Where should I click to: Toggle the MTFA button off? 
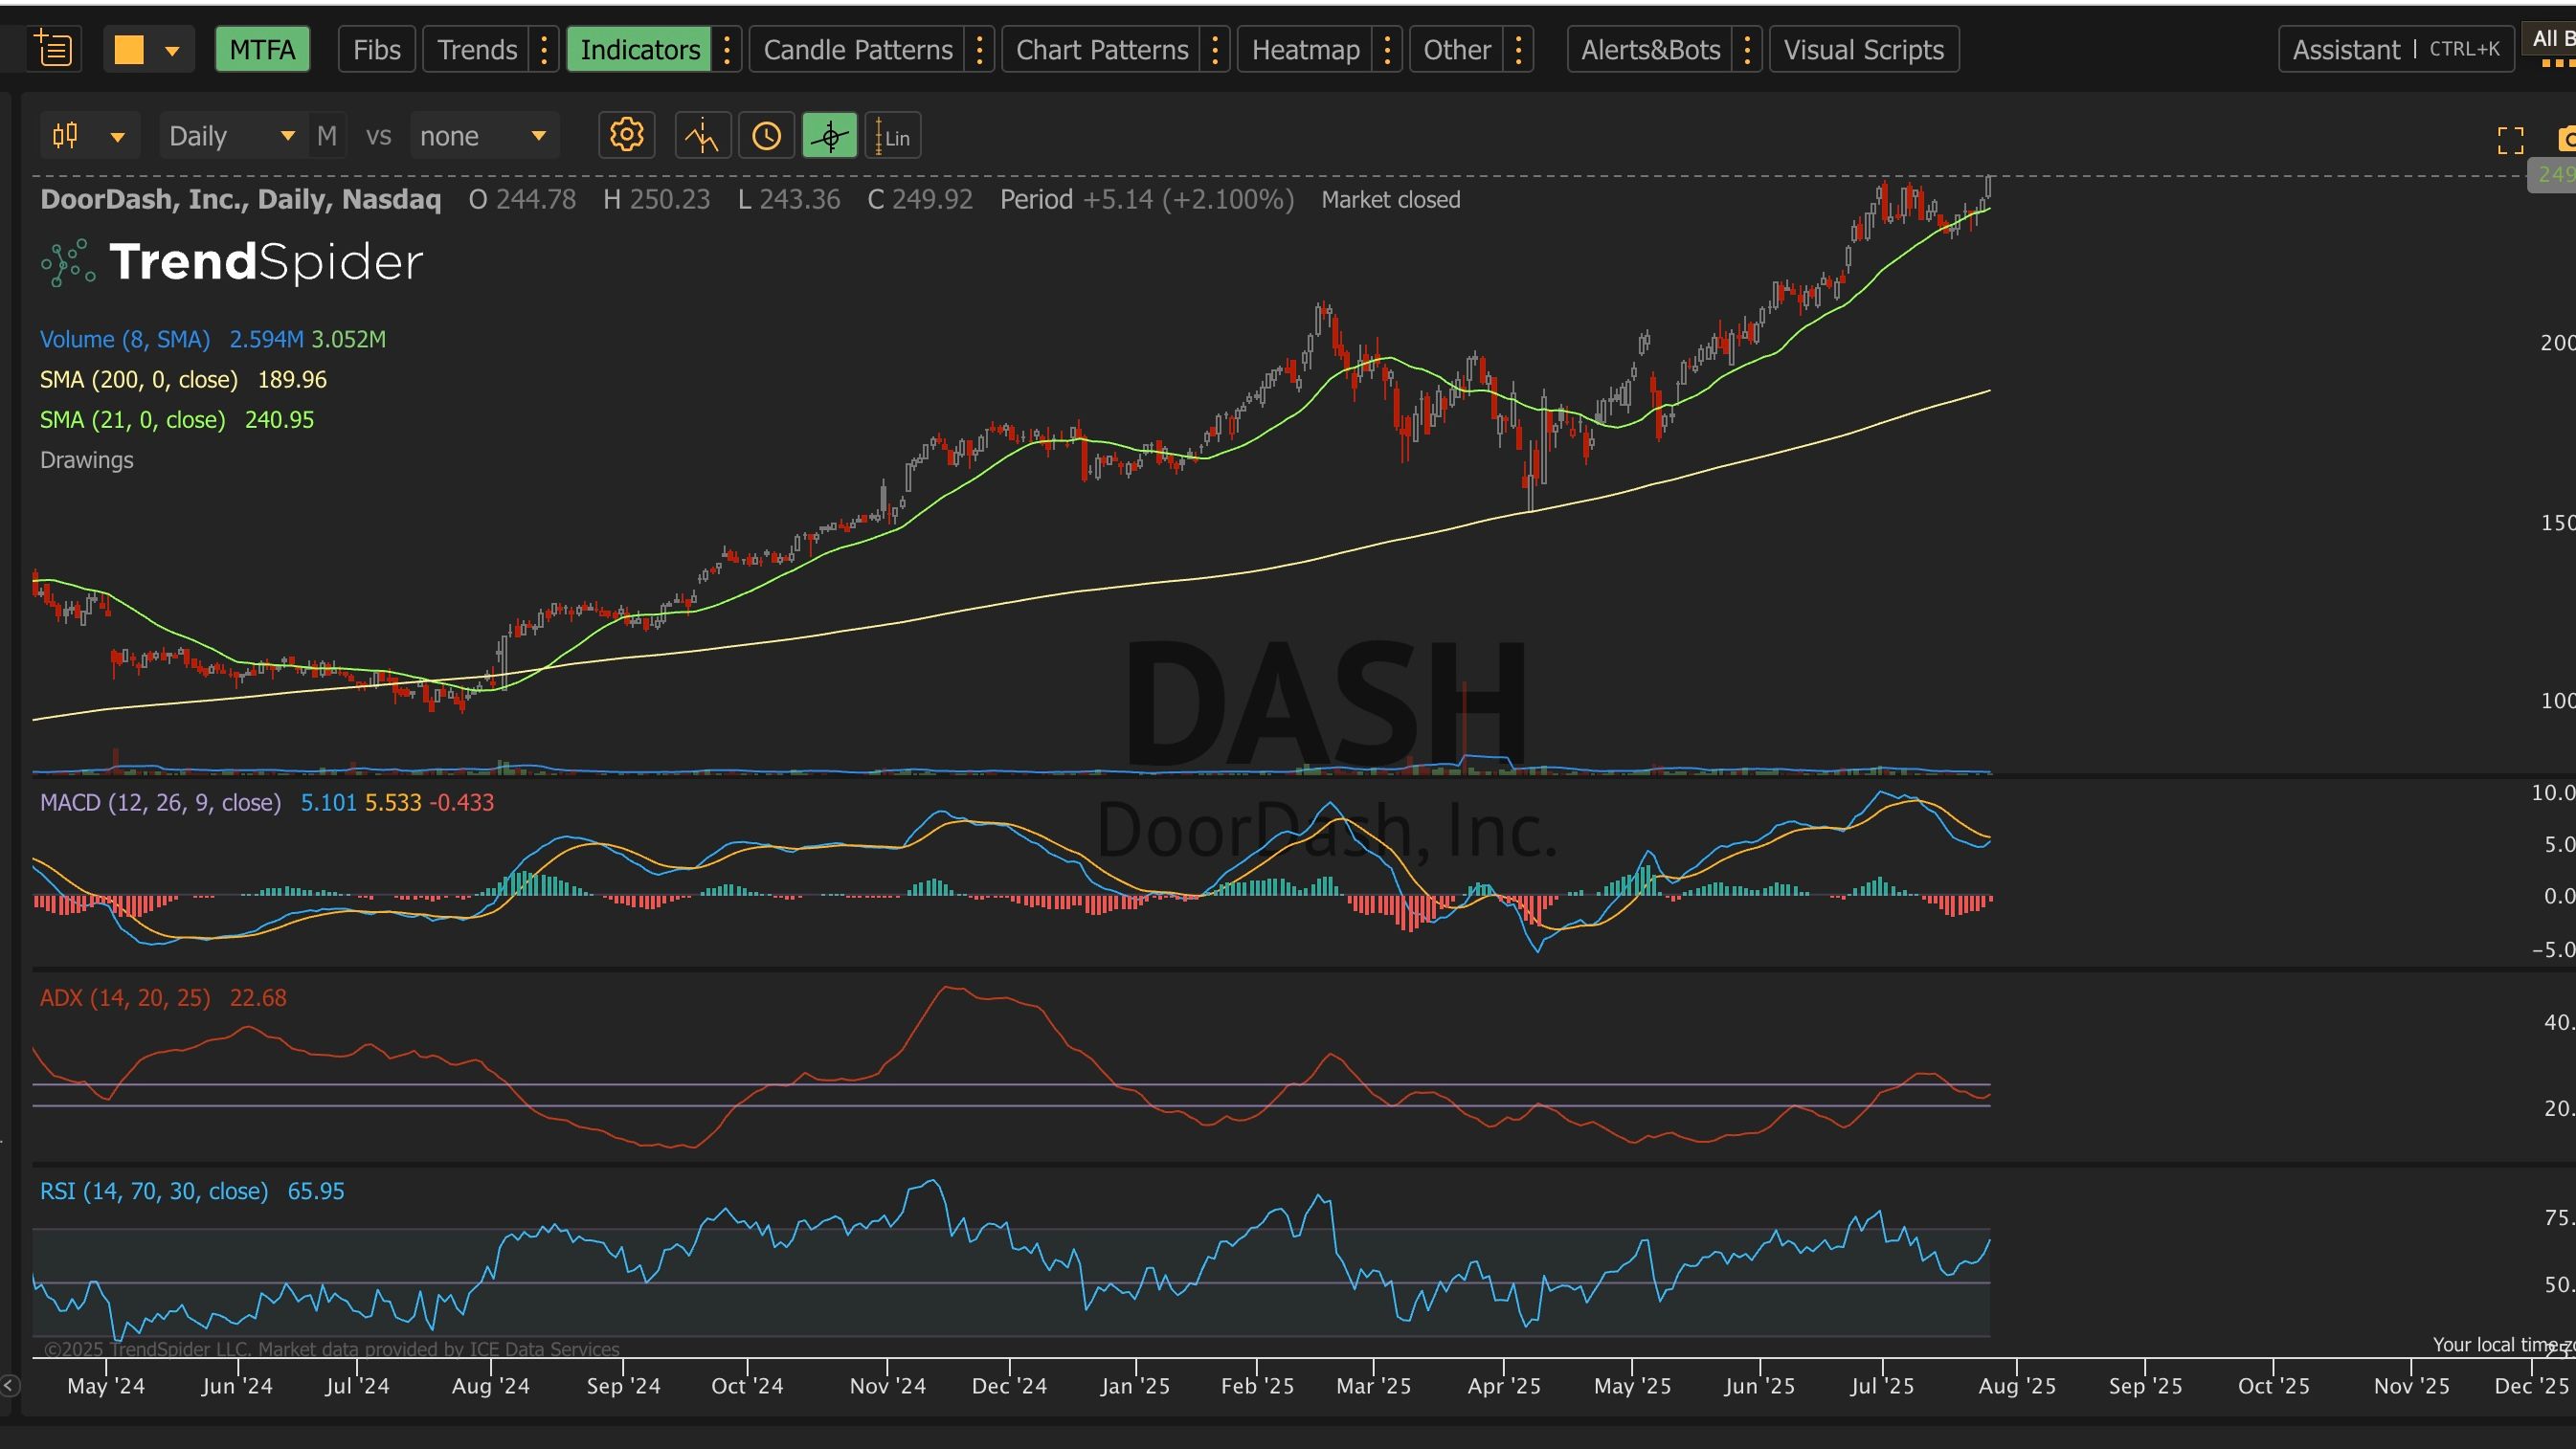[x=262, y=49]
